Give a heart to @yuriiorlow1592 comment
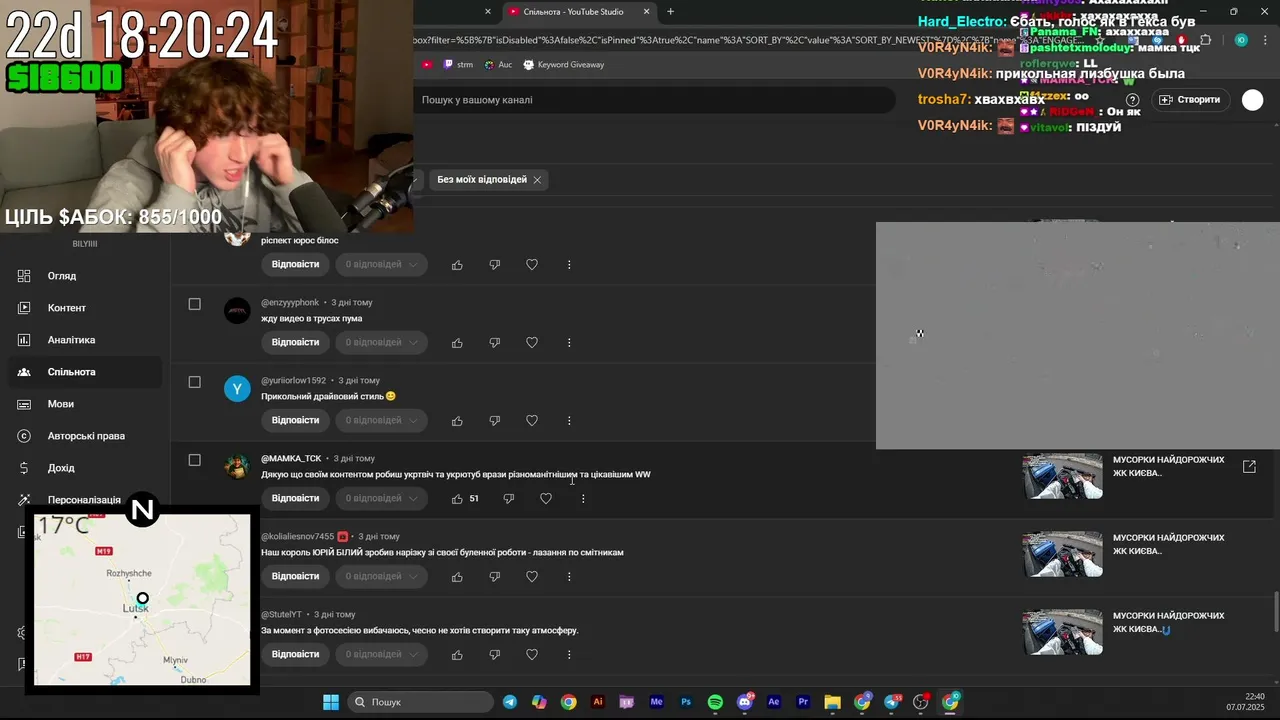 point(532,421)
